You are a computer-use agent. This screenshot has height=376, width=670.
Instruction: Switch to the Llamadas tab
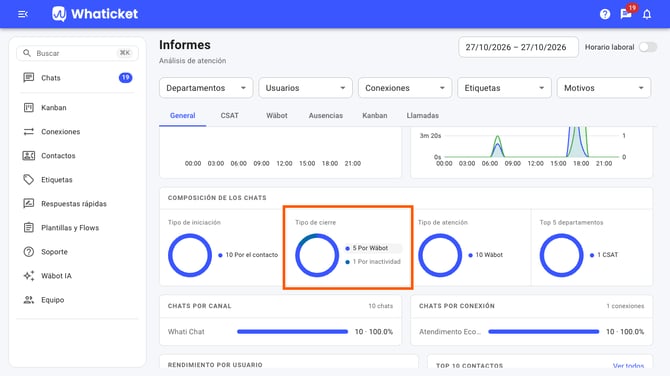coord(423,115)
